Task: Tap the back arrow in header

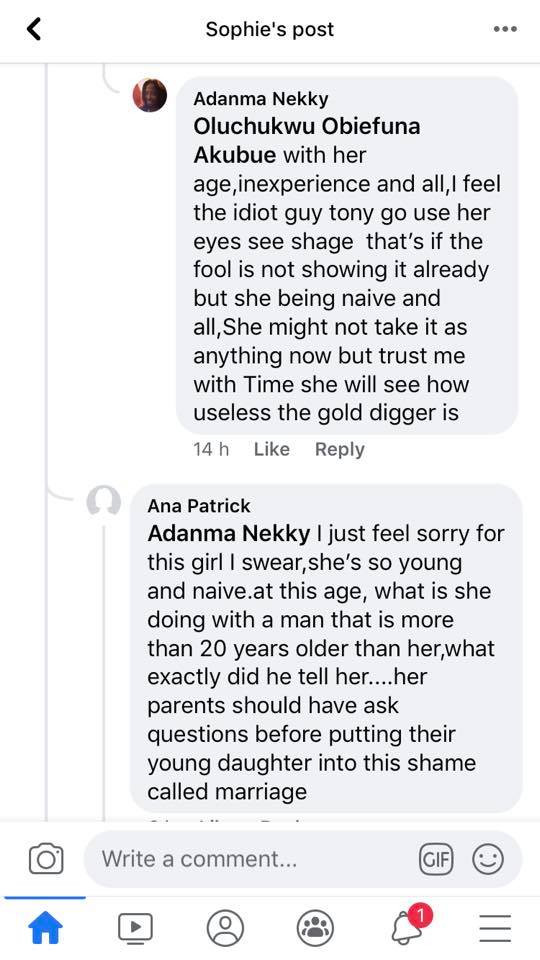Action: [x=34, y=29]
